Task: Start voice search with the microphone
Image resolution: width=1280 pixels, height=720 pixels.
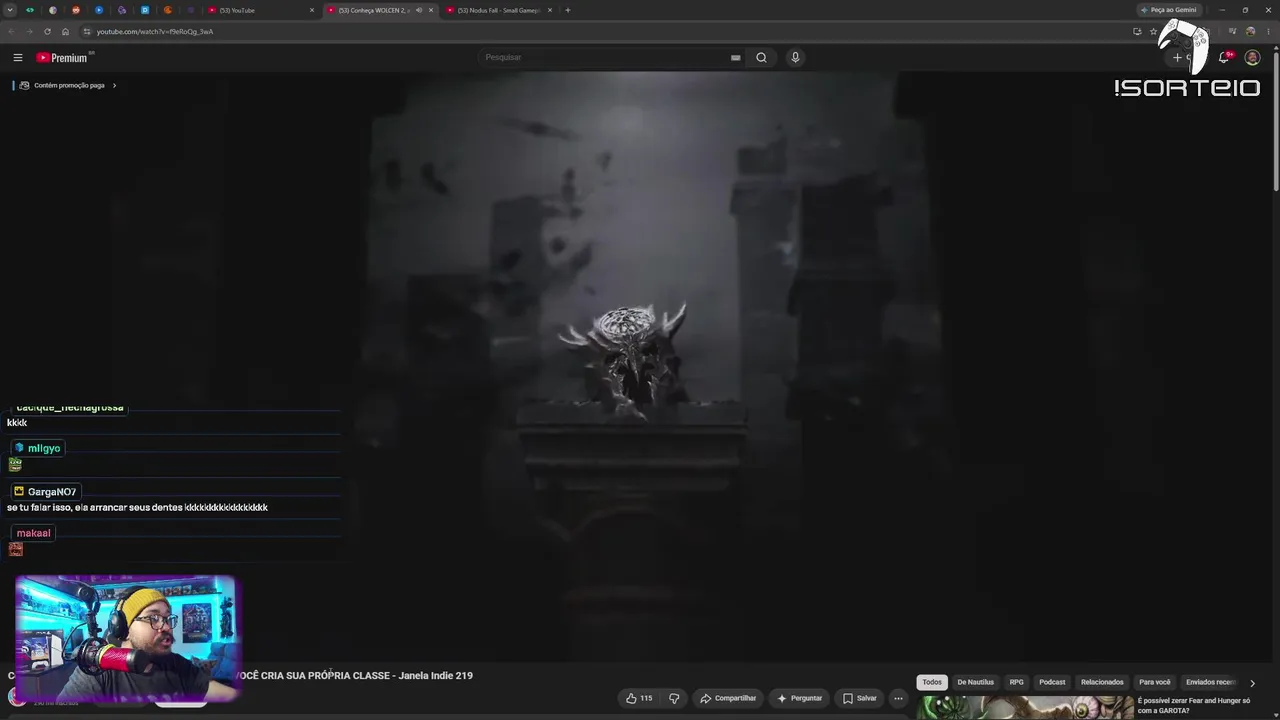Action: 795,57
